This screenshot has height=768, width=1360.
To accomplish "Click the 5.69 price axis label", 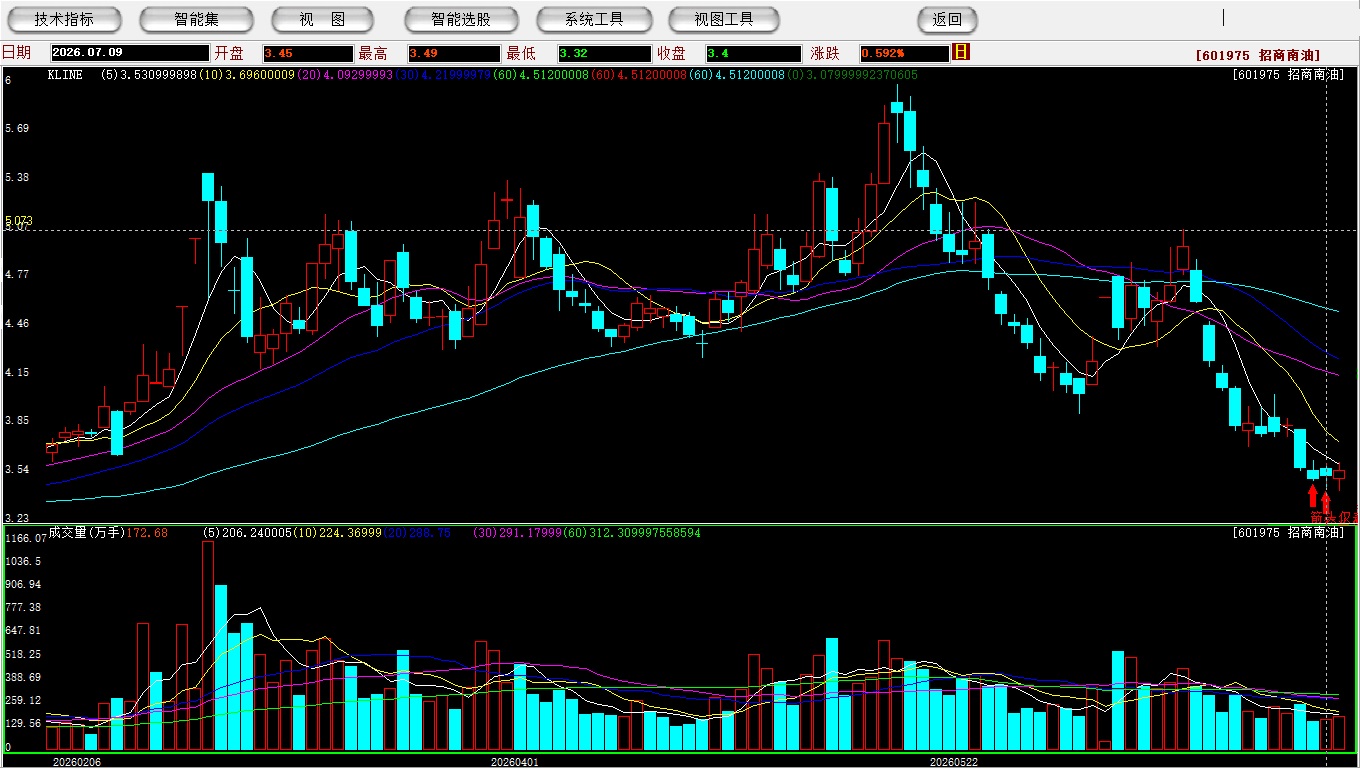I will (17, 129).
